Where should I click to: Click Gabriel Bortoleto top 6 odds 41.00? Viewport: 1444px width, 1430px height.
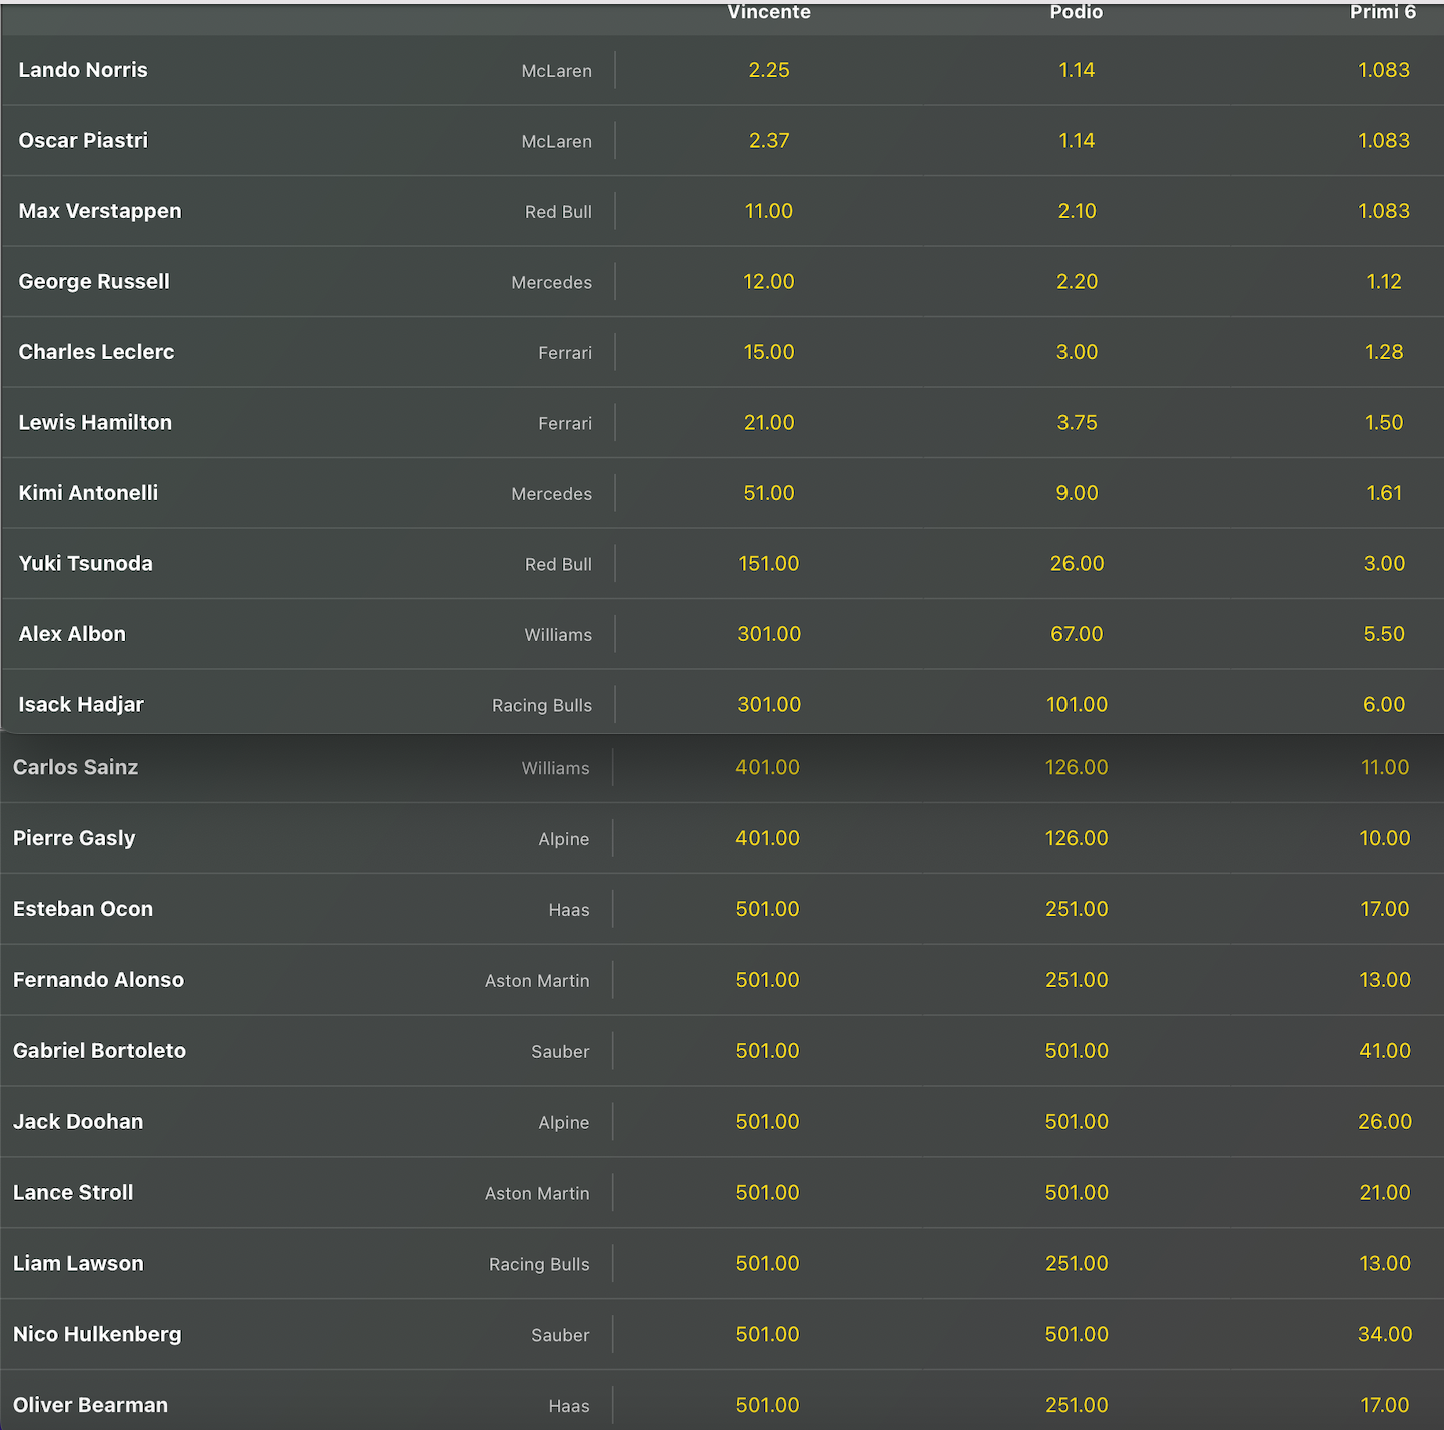[1384, 1051]
